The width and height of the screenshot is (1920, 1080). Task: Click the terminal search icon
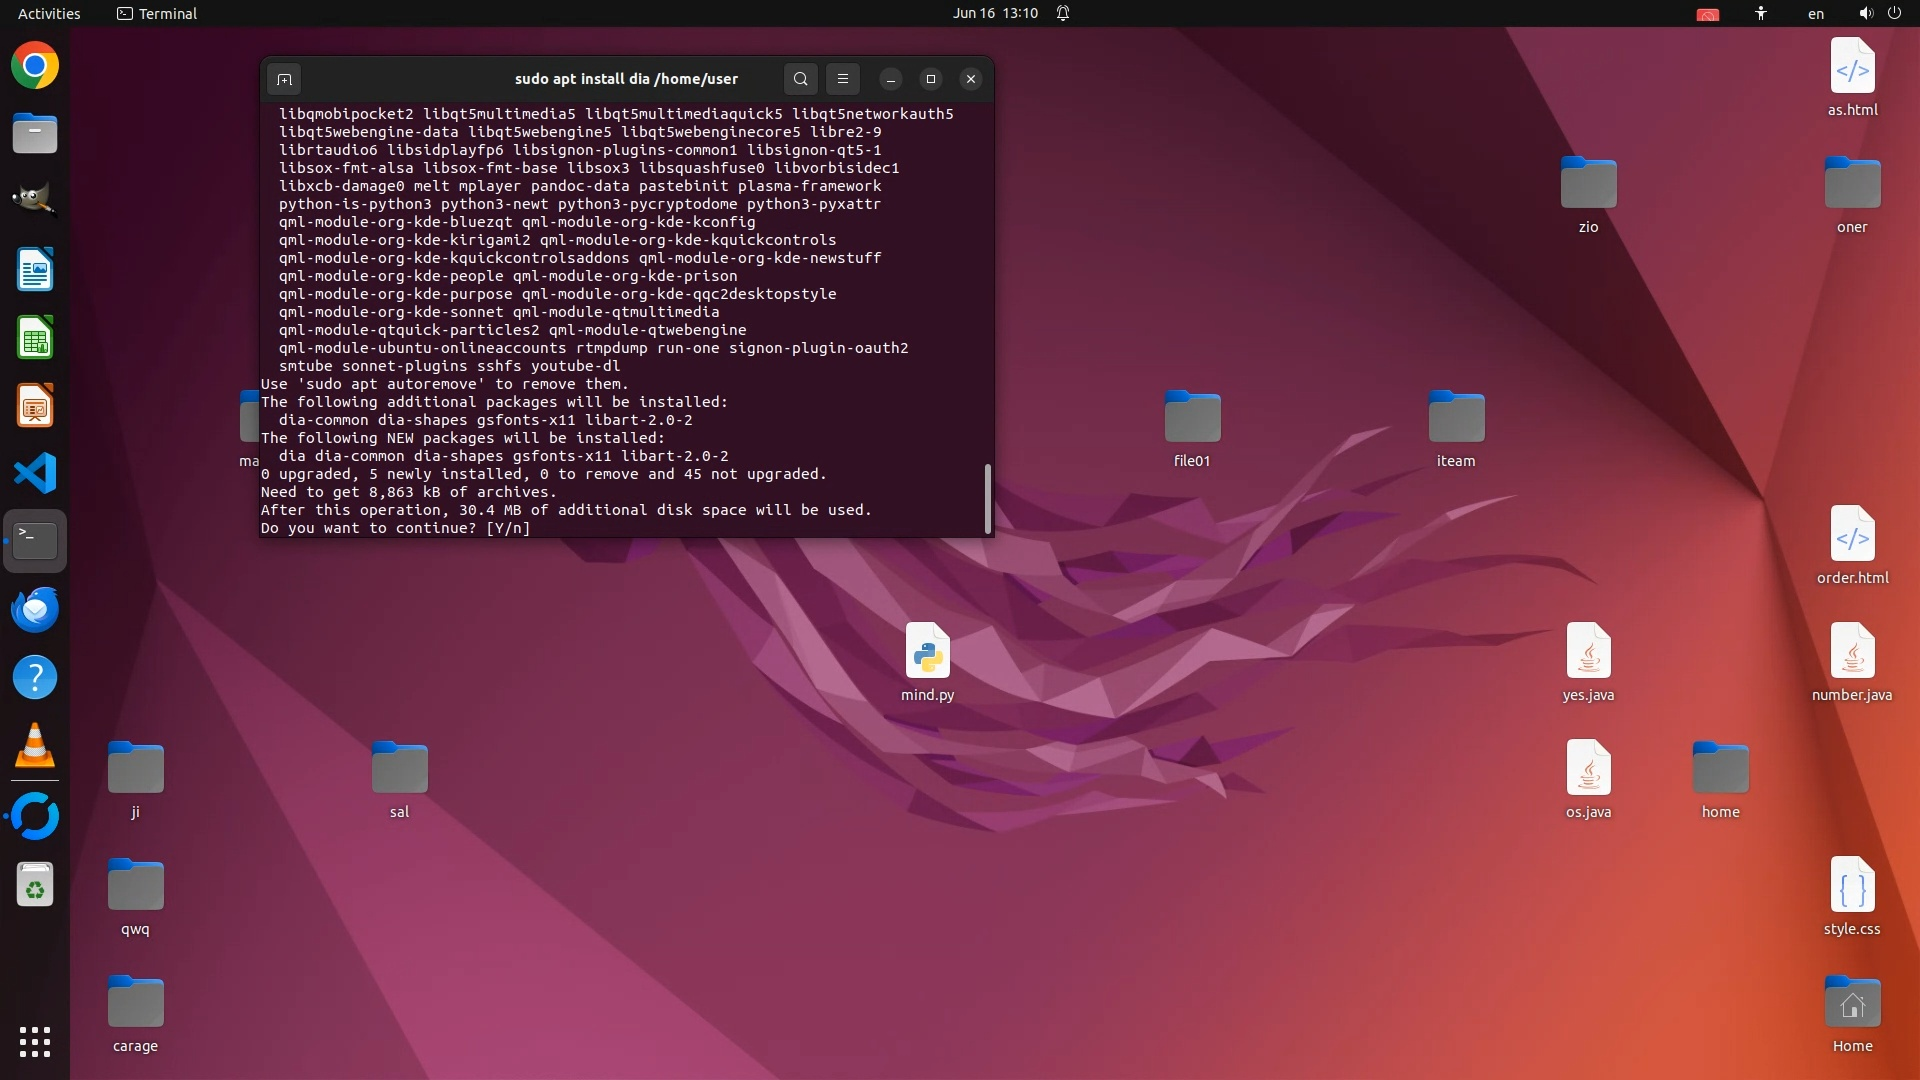click(x=800, y=79)
